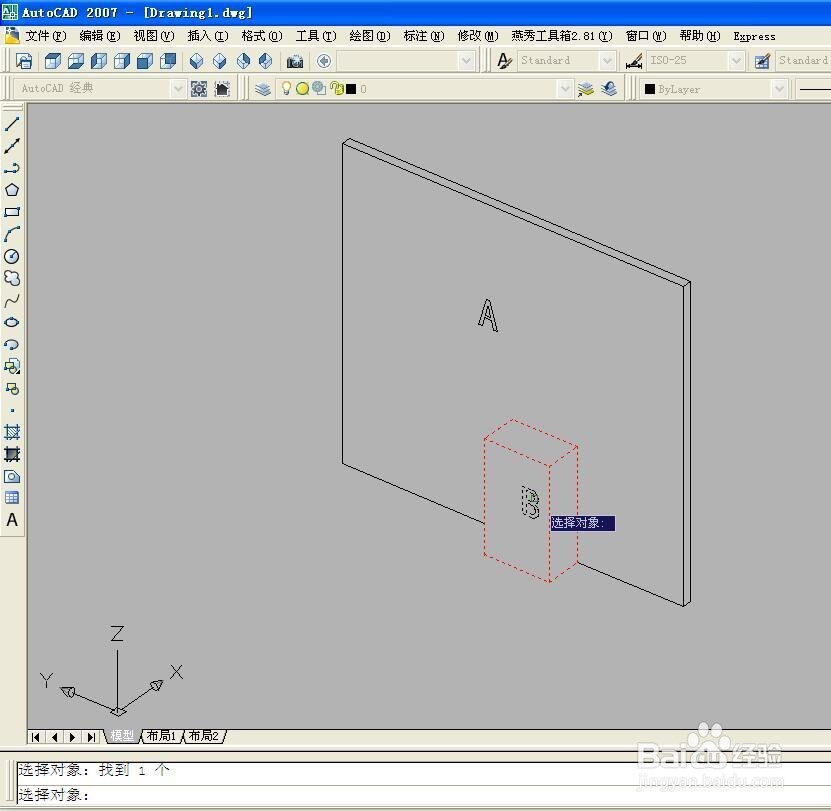
Task: Select the Polyline tool
Action: tap(12, 168)
